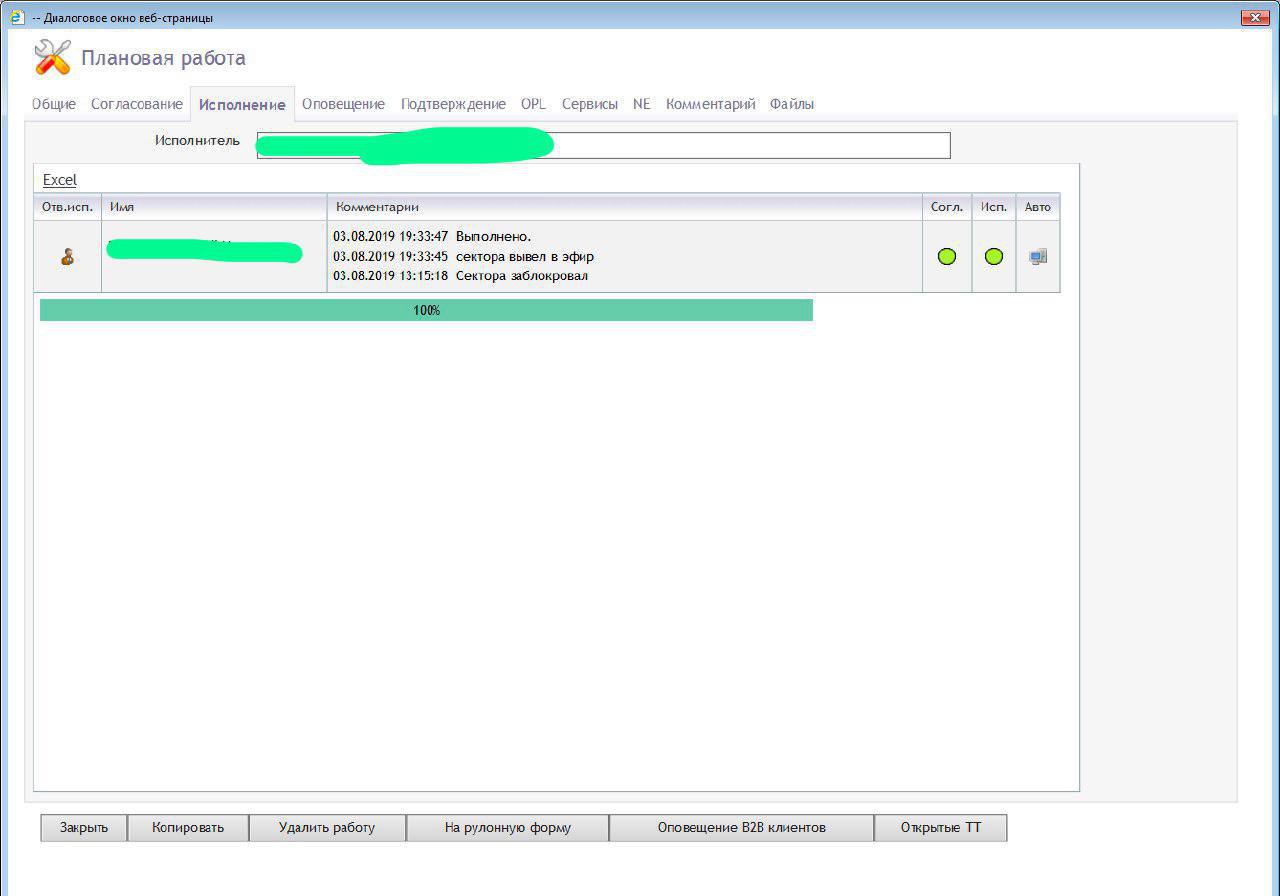1280x896 pixels.
Task: Open the Подтверждение tab
Action: click(453, 104)
